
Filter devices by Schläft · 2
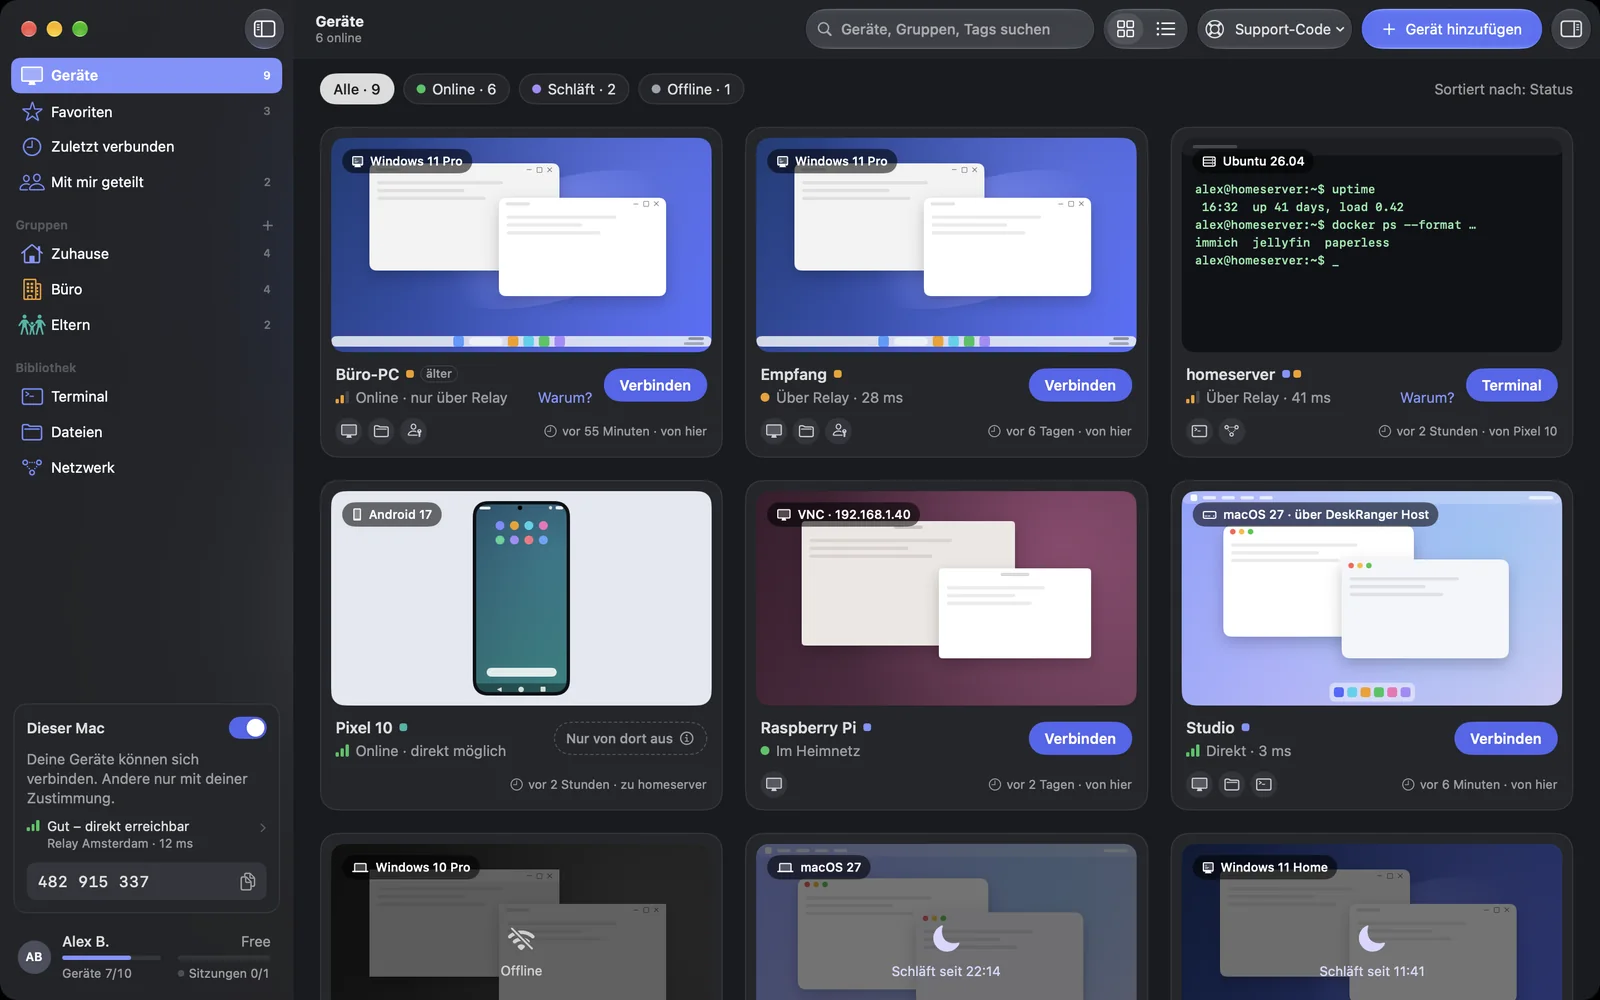574,89
